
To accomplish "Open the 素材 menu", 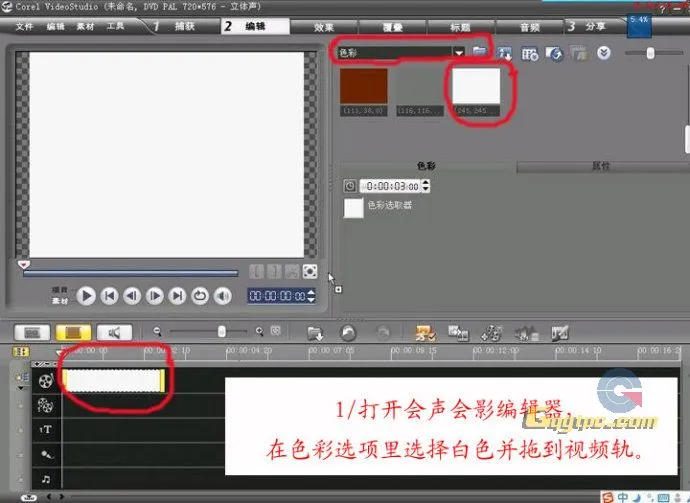I will coord(85,26).
